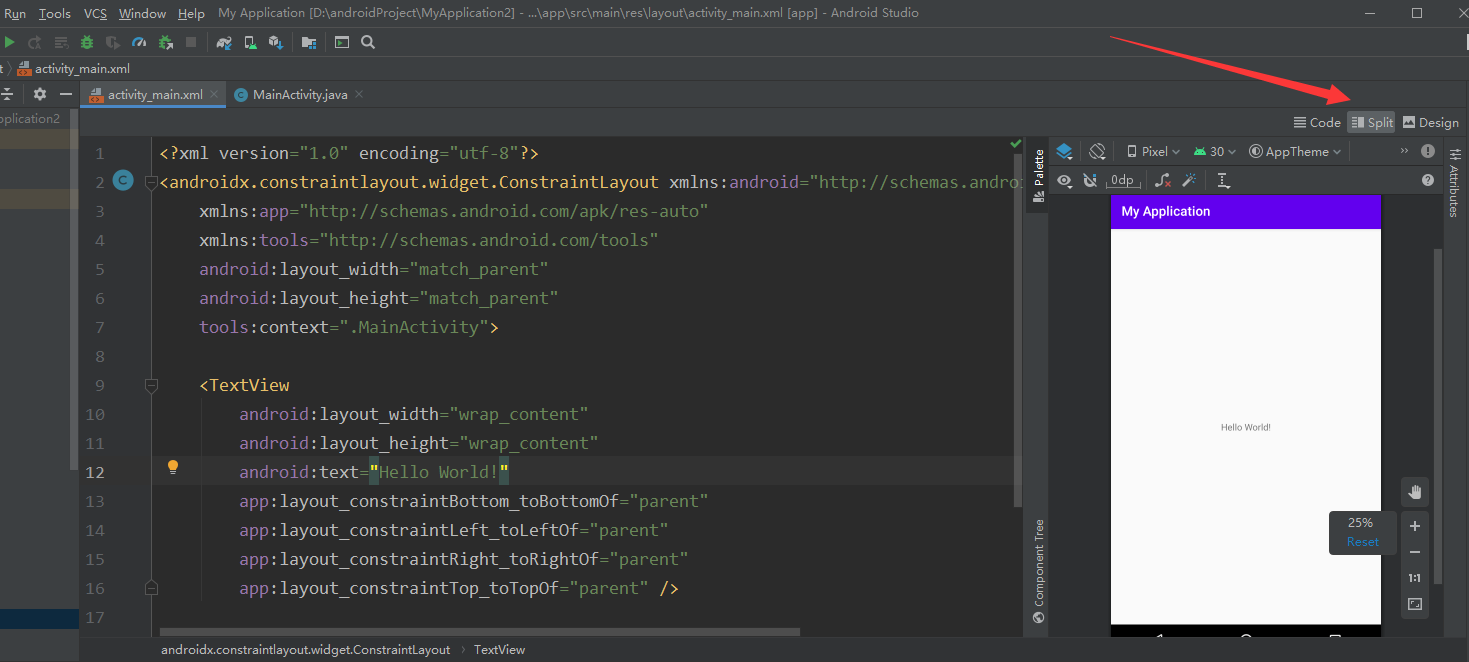Open the AppTheme selector dropdown
1469x662 pixels.
click(x=1294, y=151)
